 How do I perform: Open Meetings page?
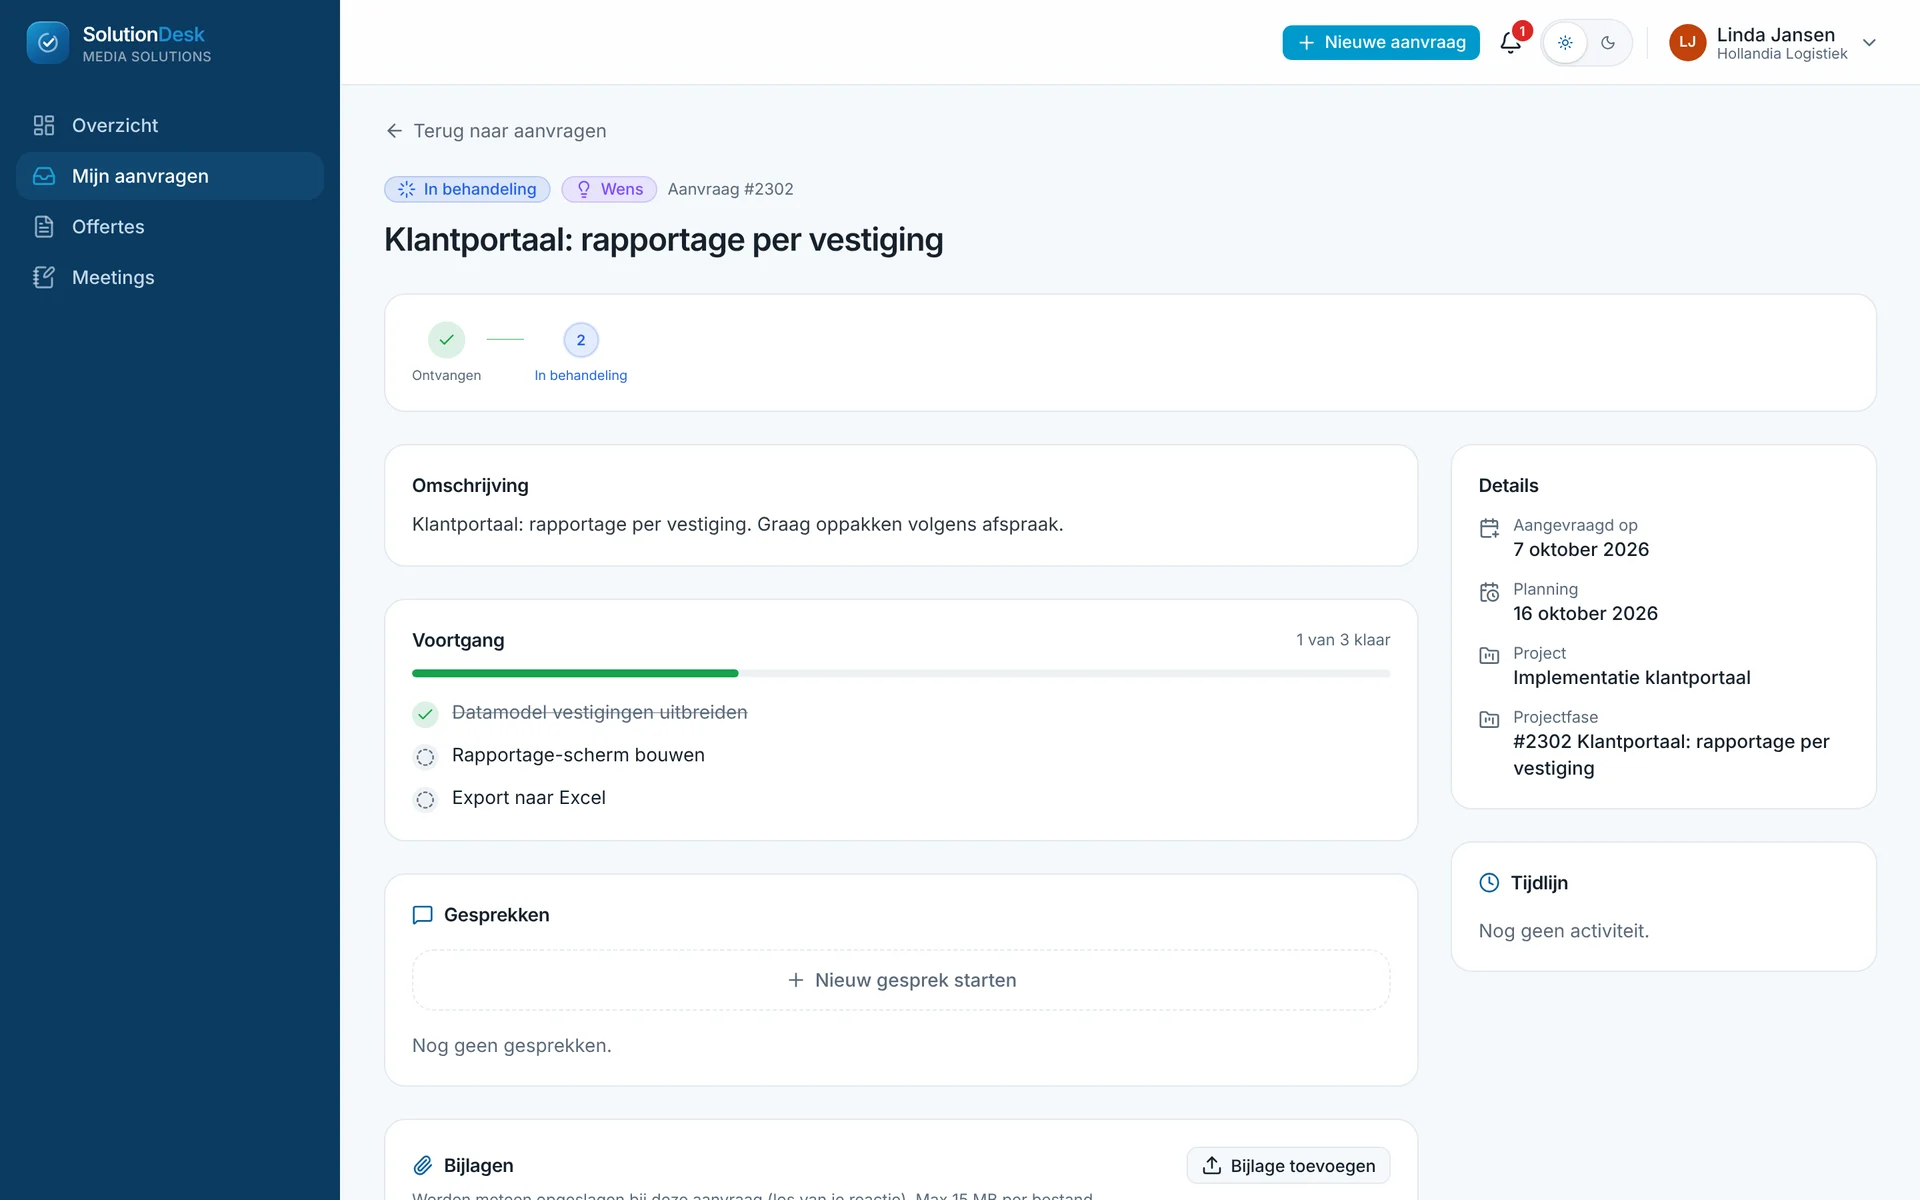tap(170, 277)
